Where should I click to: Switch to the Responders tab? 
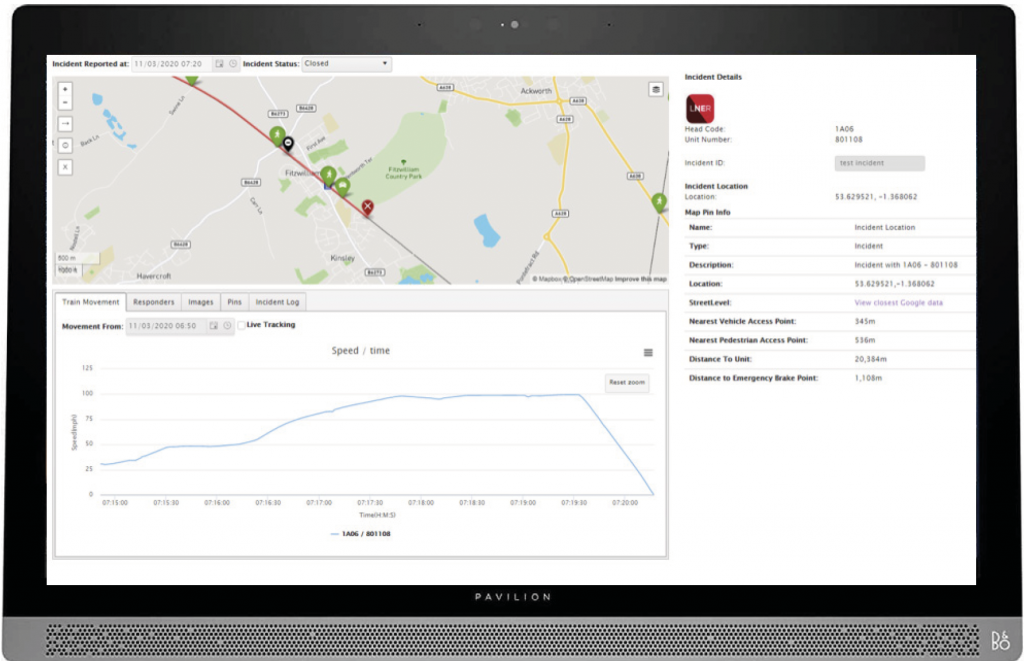pos(154,302)
